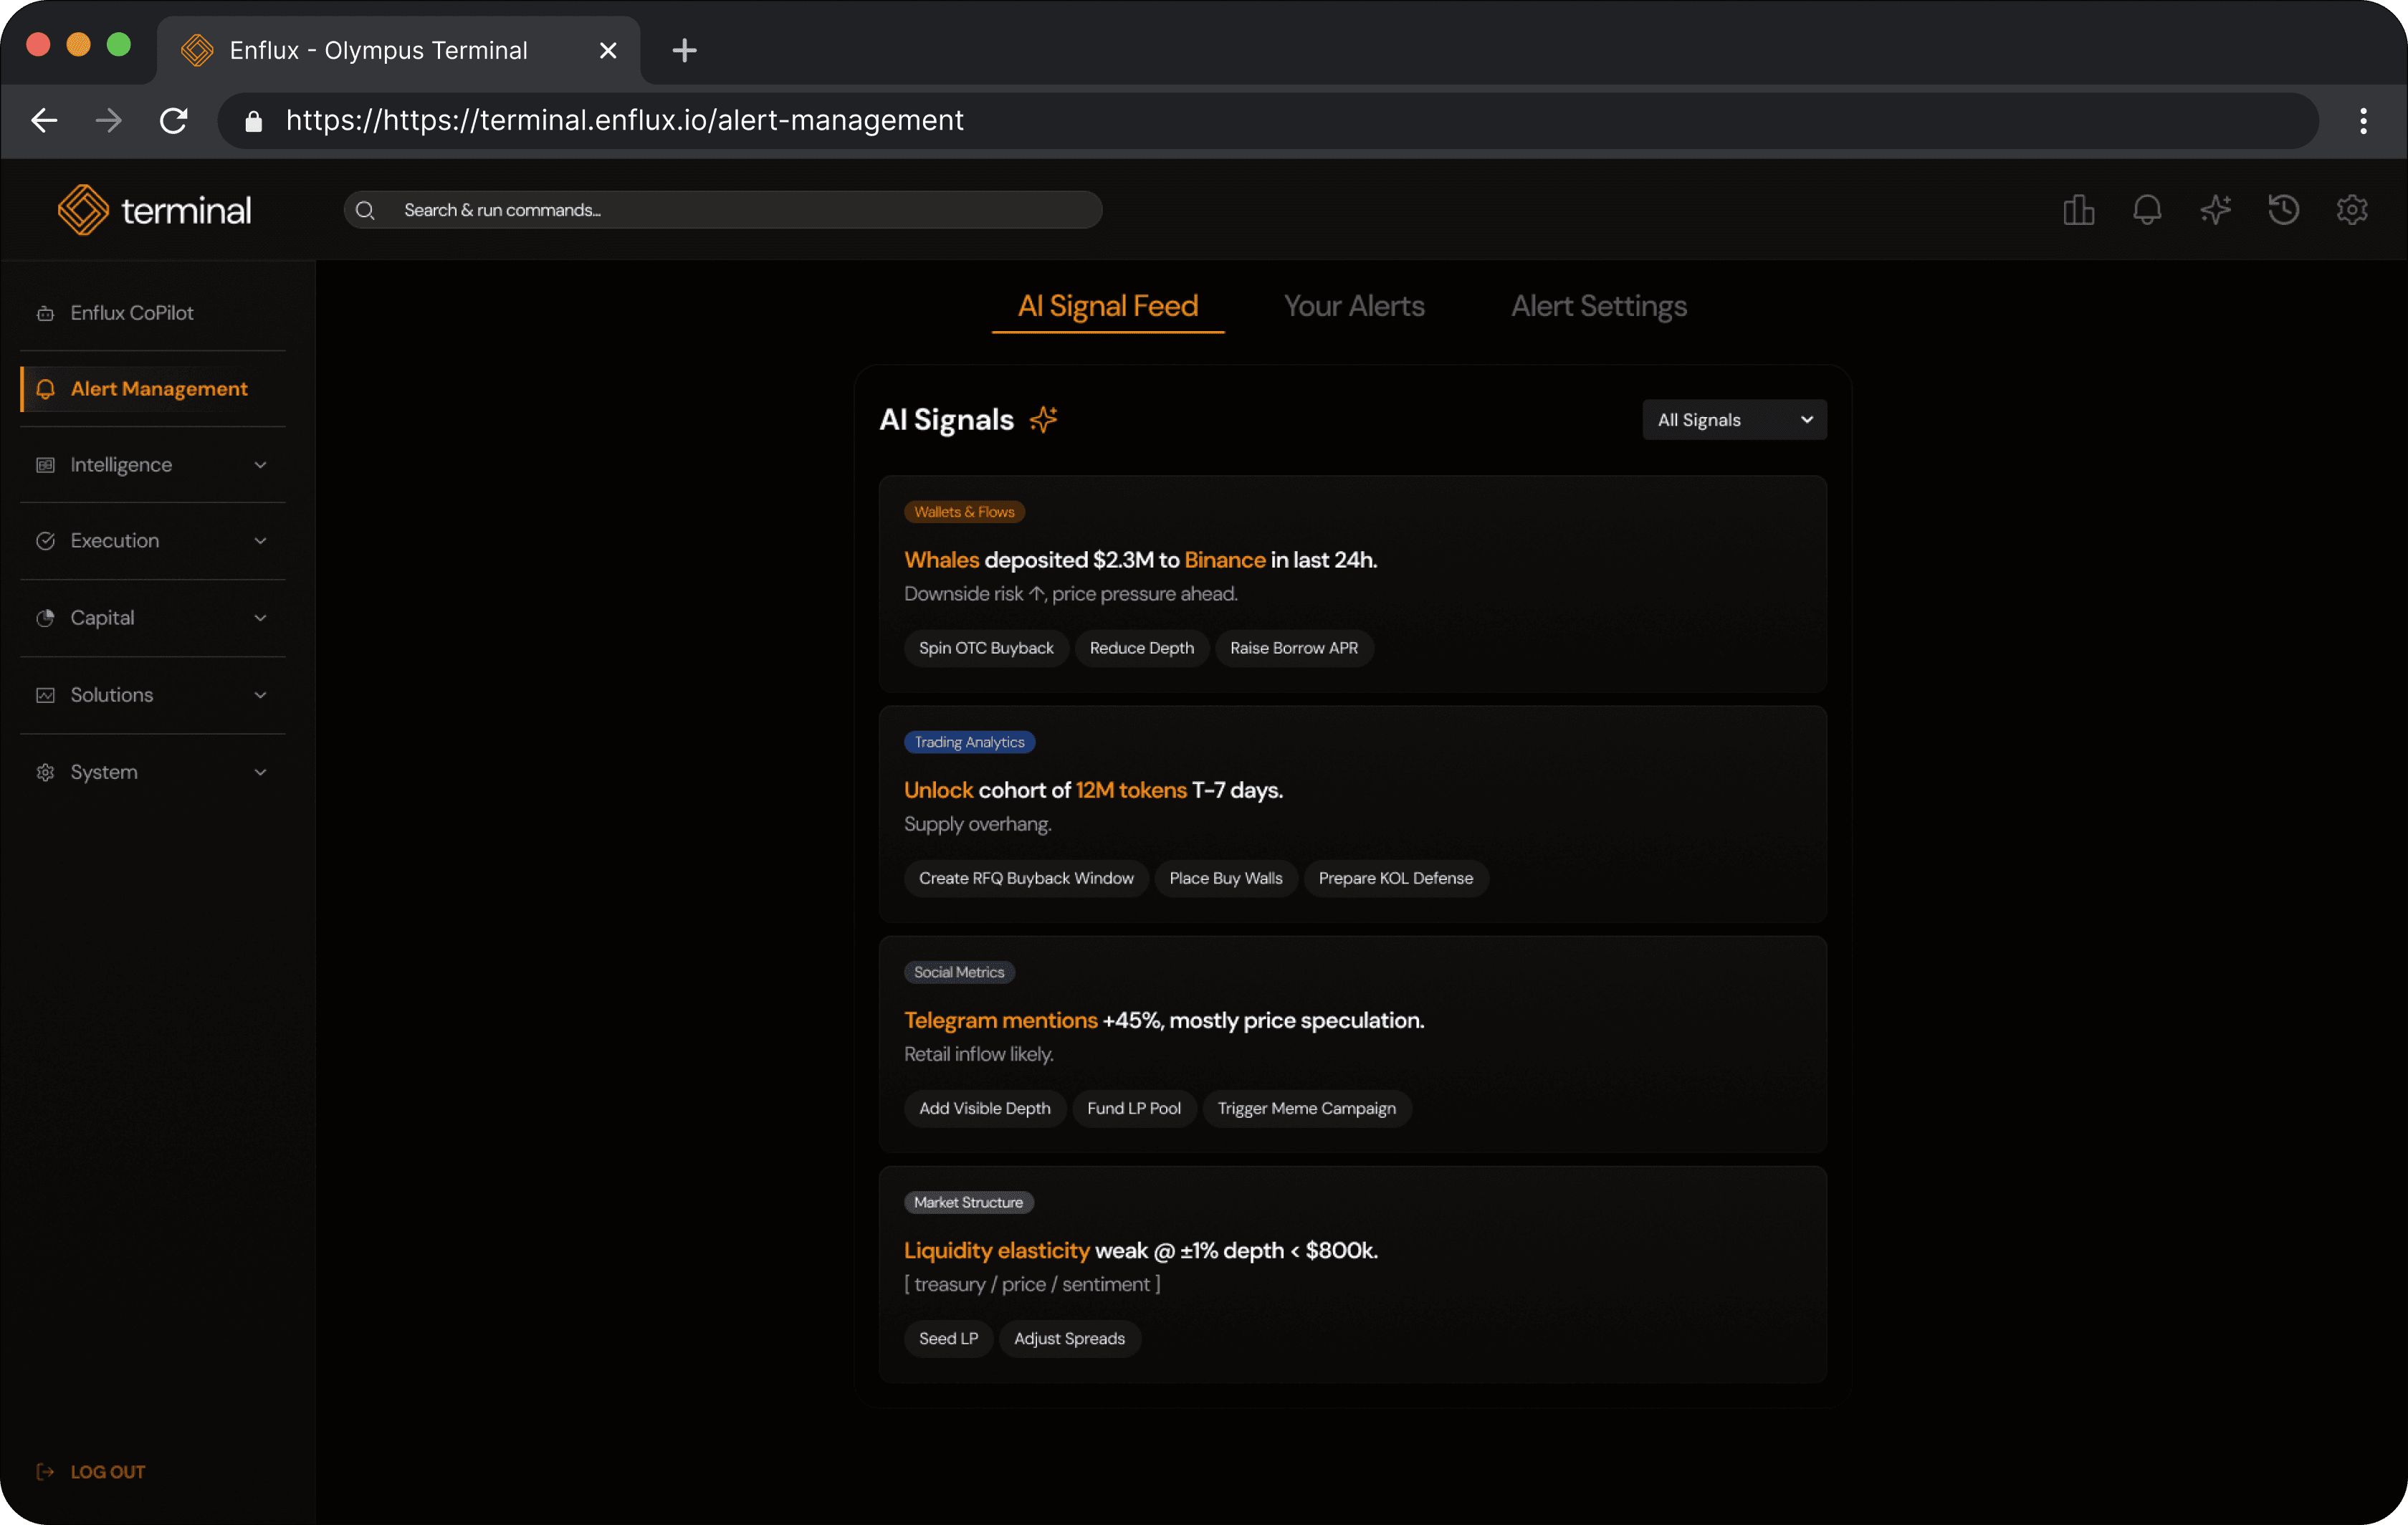
Task: Click the sparkle next to AI Signals
Action: point(1043,420)
